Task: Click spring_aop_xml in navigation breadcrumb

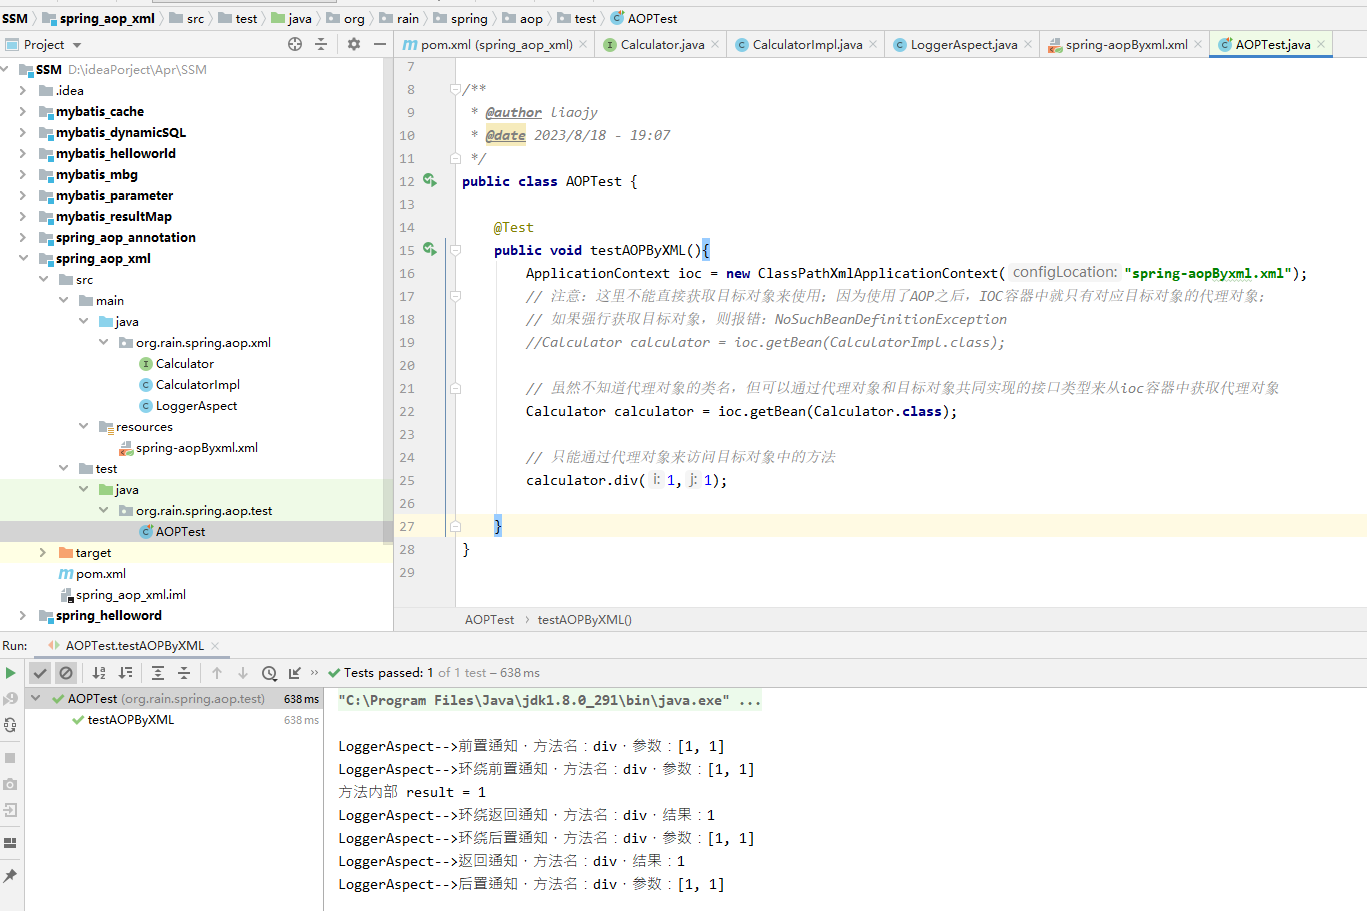Action: [98, 18]
